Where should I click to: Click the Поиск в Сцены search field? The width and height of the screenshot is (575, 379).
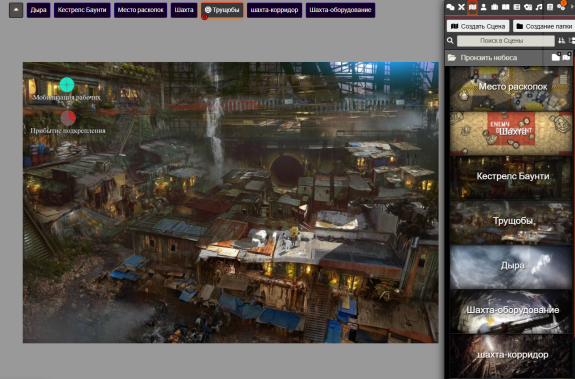tap(506, 41)
